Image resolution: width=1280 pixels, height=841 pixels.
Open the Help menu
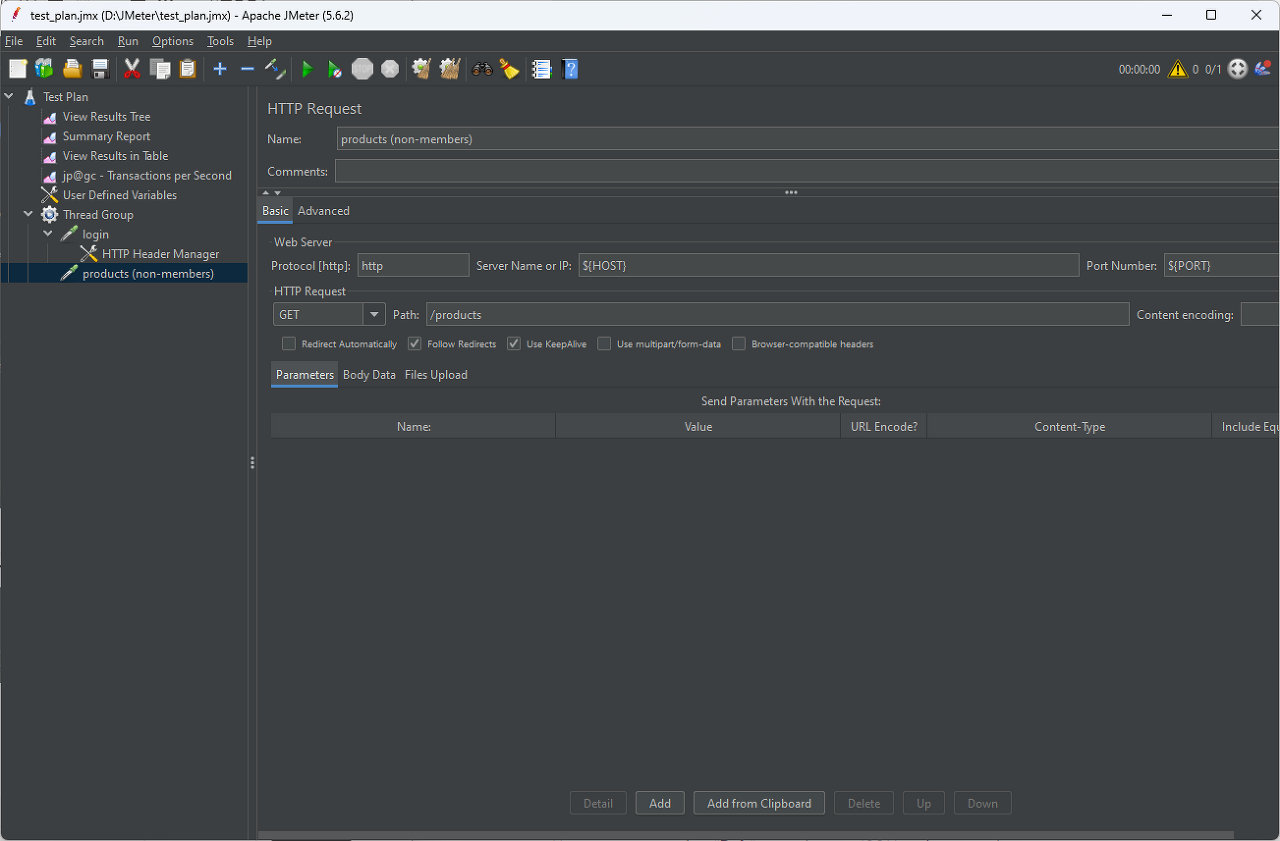tap(260, 41)
